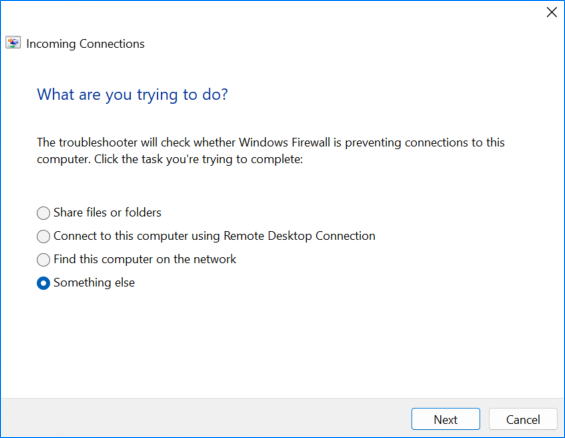Continue with the Next button
The width and height of the screenshot is (565, 438).
click(445, 419)
